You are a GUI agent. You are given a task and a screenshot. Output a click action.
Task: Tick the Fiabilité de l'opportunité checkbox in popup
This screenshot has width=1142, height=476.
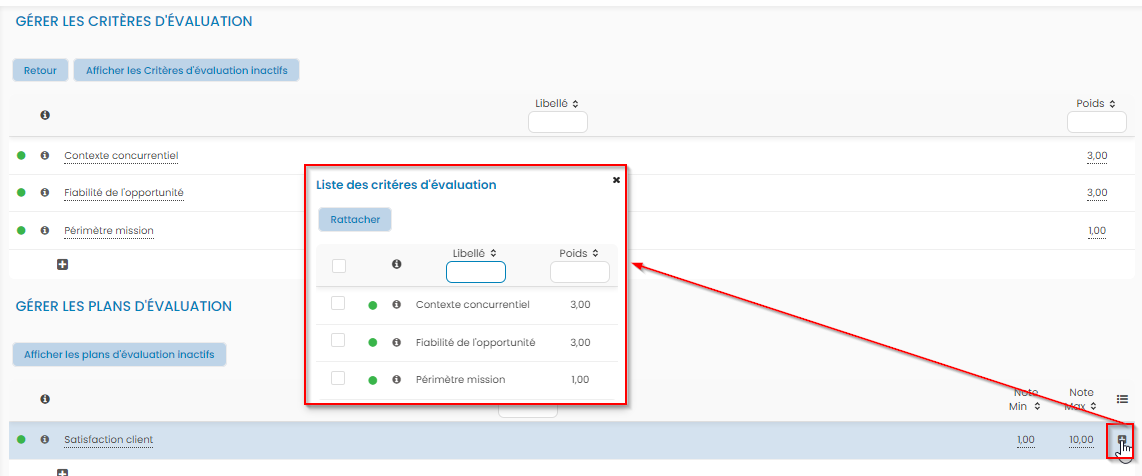pos(338,341)
